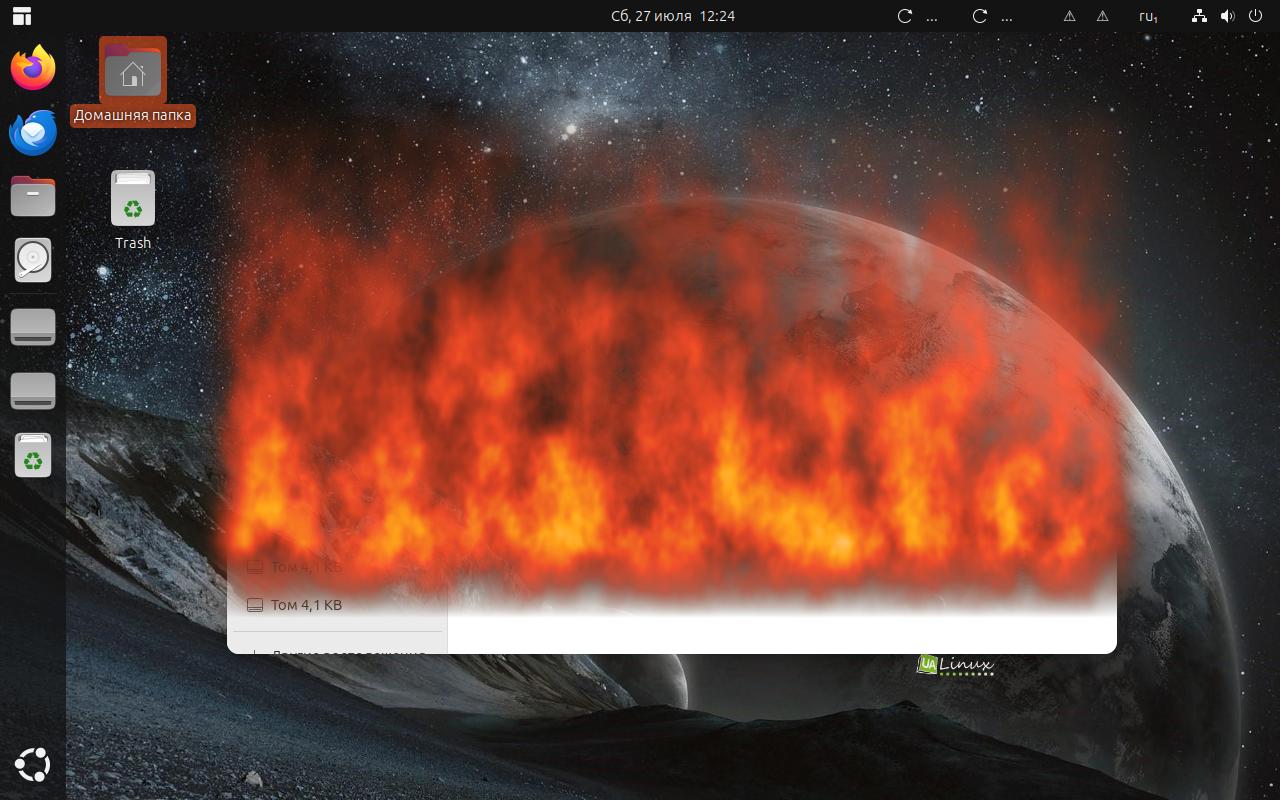Open the network connection indicator
Viewport: 1280px width, 800px height.
(x=1200, y=16)
